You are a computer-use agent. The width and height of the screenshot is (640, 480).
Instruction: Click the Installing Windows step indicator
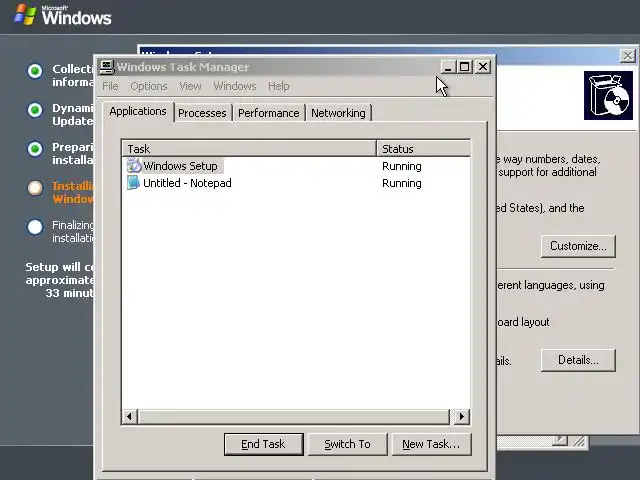coord(35,188)
